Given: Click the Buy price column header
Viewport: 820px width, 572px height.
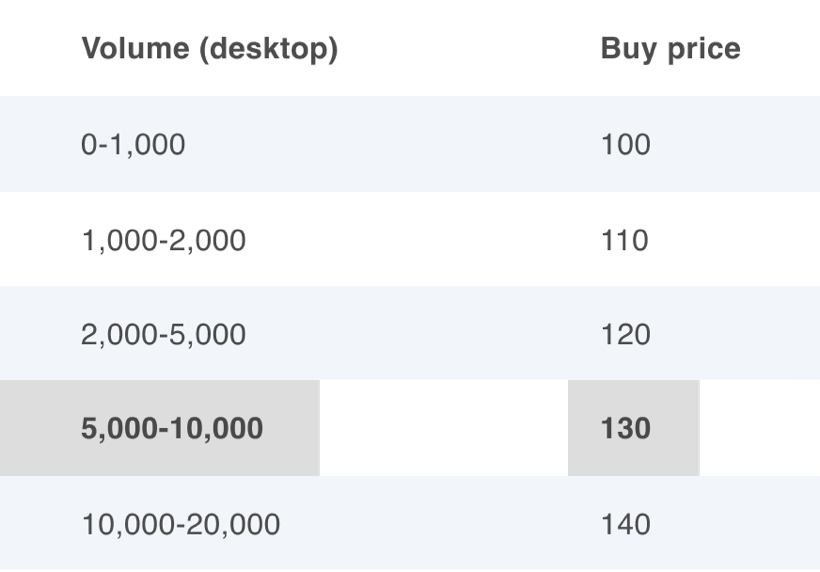Looking at the screenshot, I should pos(670,49).
